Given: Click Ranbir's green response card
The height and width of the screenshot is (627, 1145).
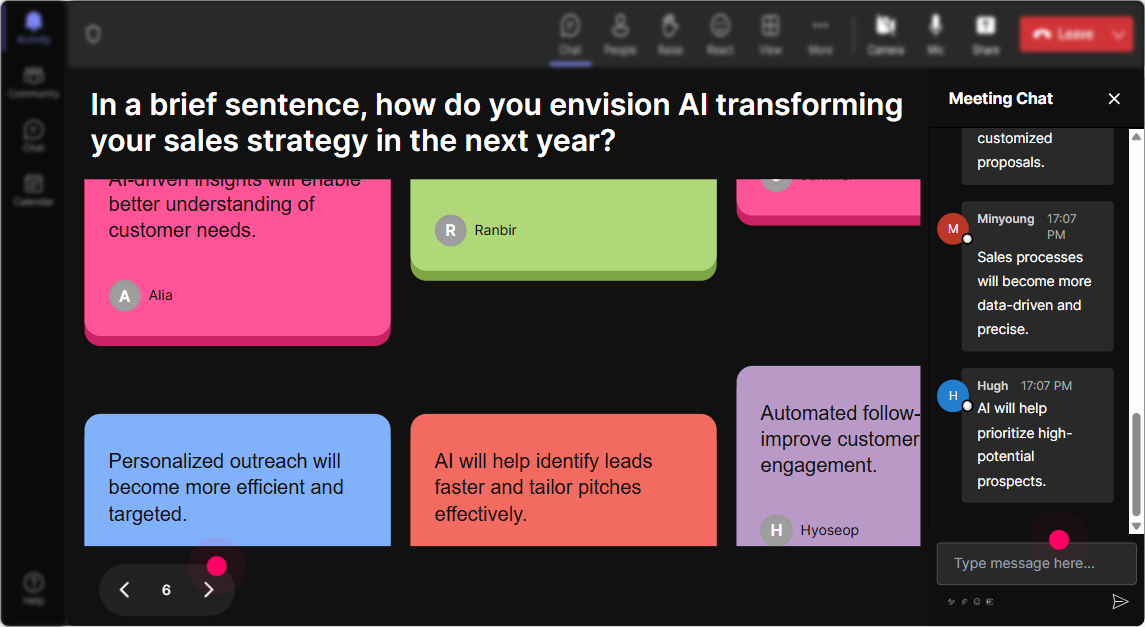Looking at the screenshot, I should point(563,229).
